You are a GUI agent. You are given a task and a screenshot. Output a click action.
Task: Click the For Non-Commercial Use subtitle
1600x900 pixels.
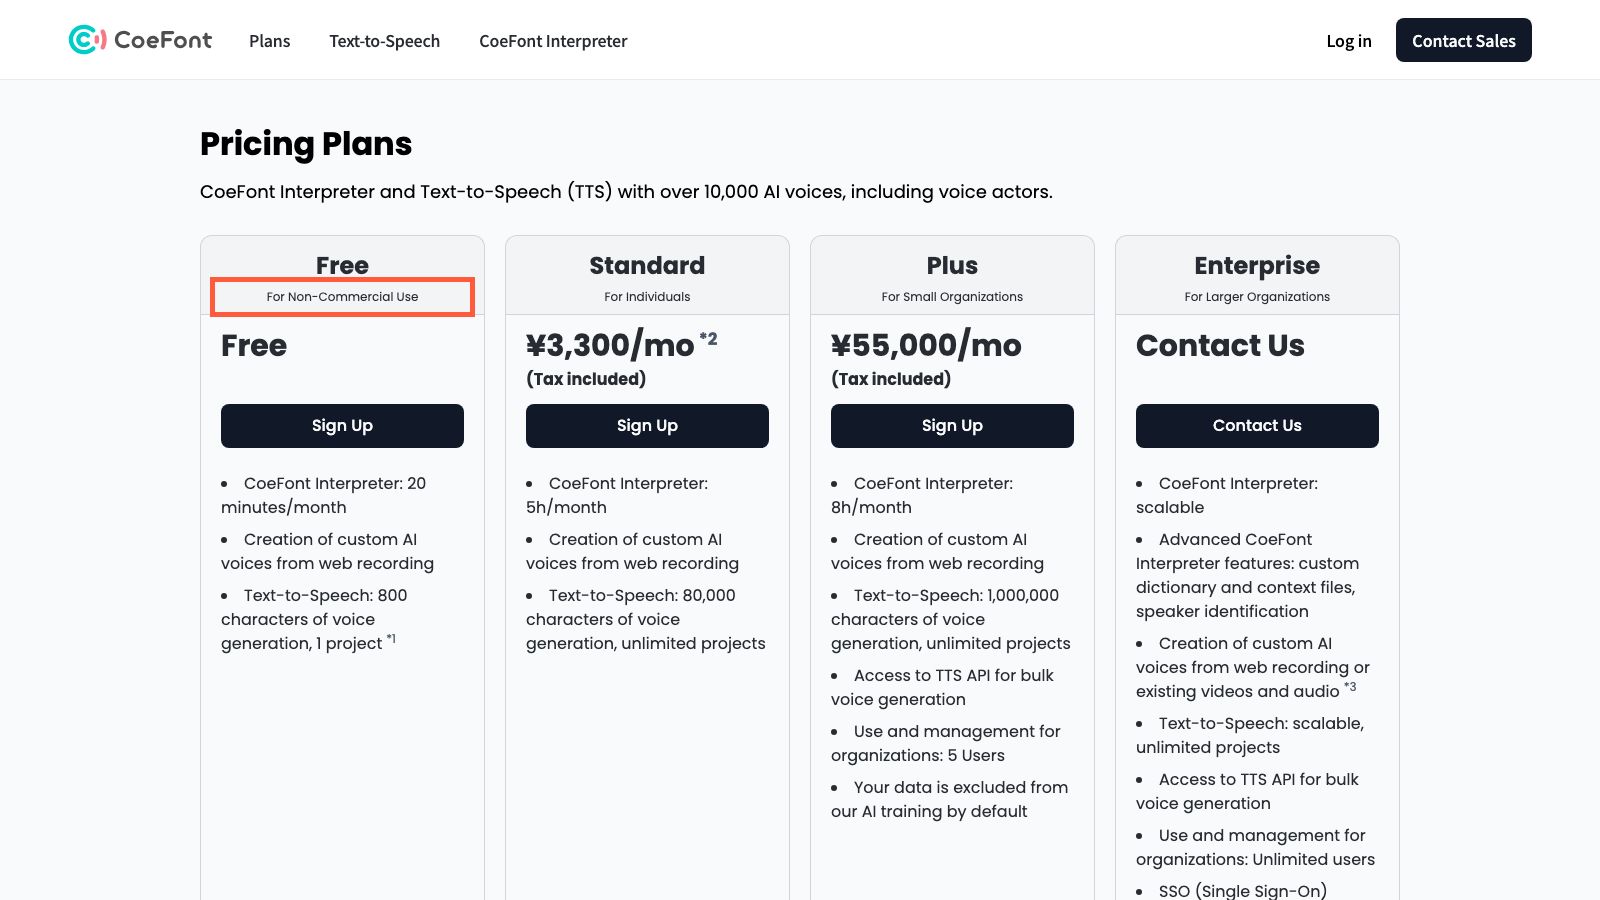[x=342, y=297]
